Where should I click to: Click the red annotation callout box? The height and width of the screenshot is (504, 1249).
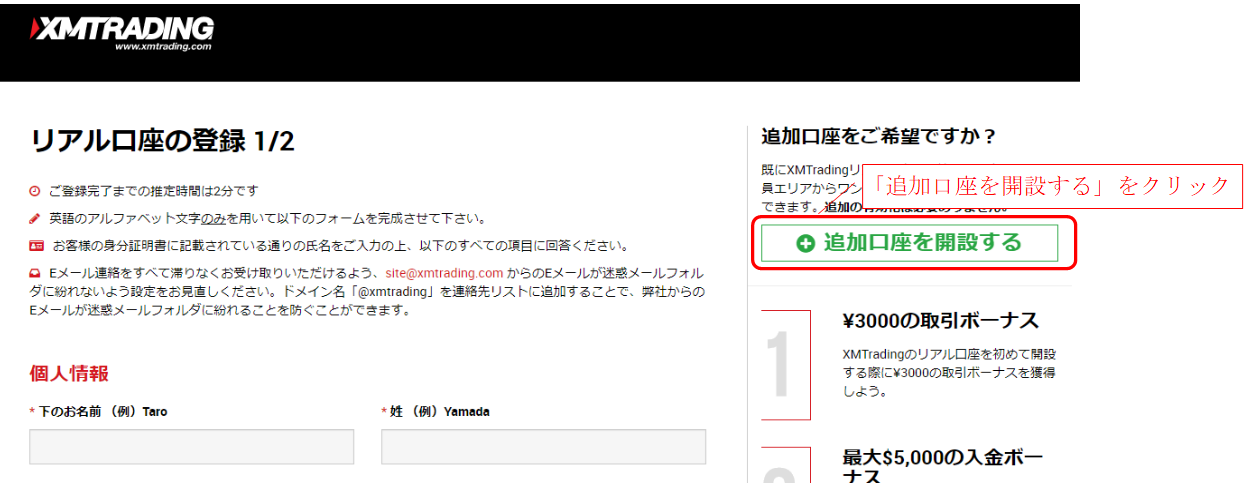1051,186
